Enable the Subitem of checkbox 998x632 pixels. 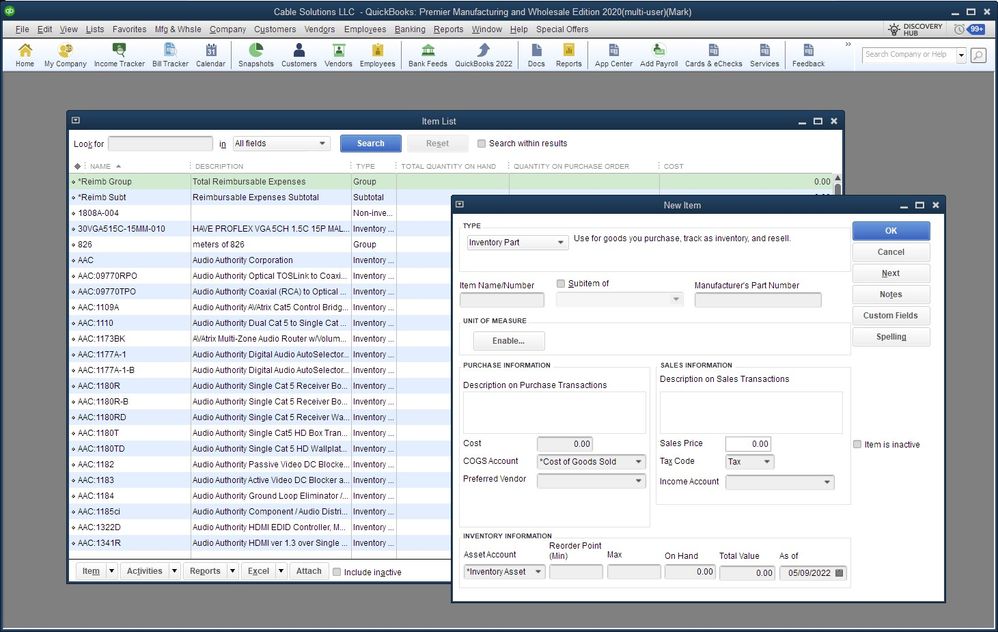coord(561,284)
